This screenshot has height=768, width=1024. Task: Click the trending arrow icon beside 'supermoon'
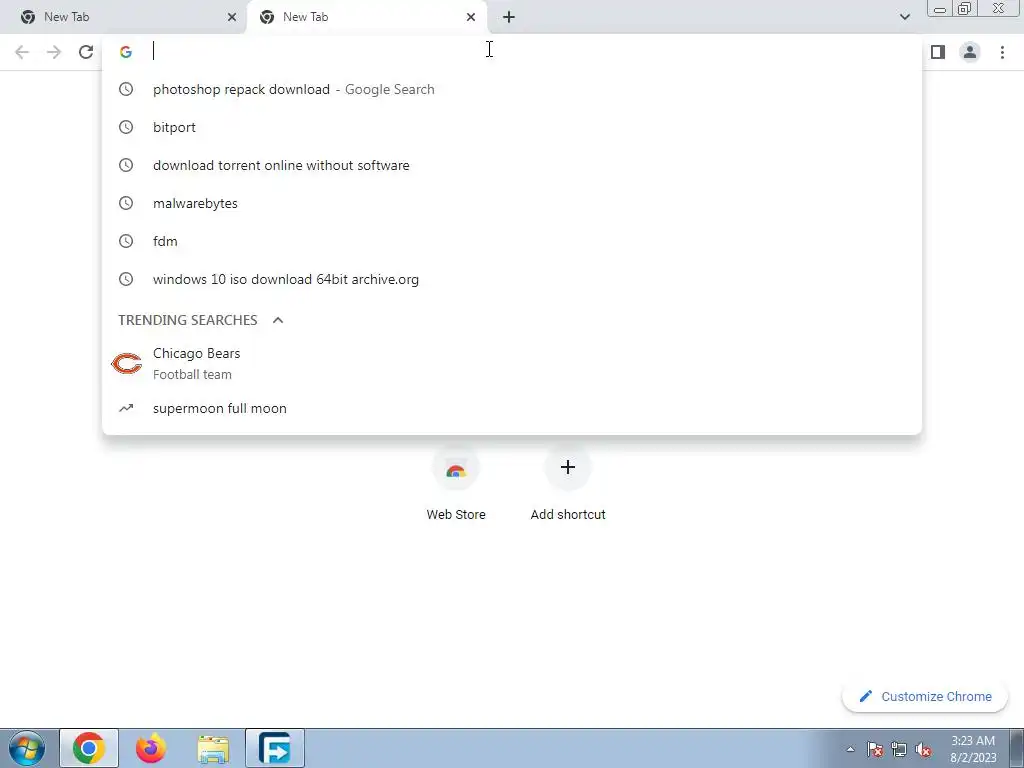click(x=126, y=408)
